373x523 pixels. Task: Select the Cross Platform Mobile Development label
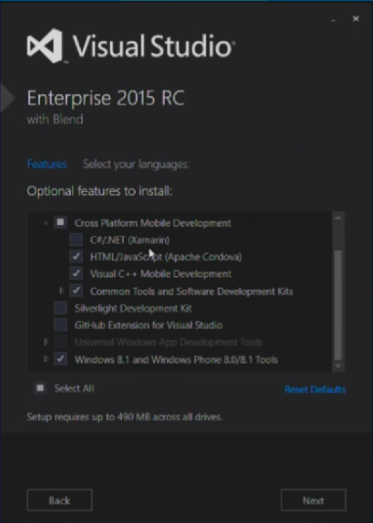tap(153, 223)
